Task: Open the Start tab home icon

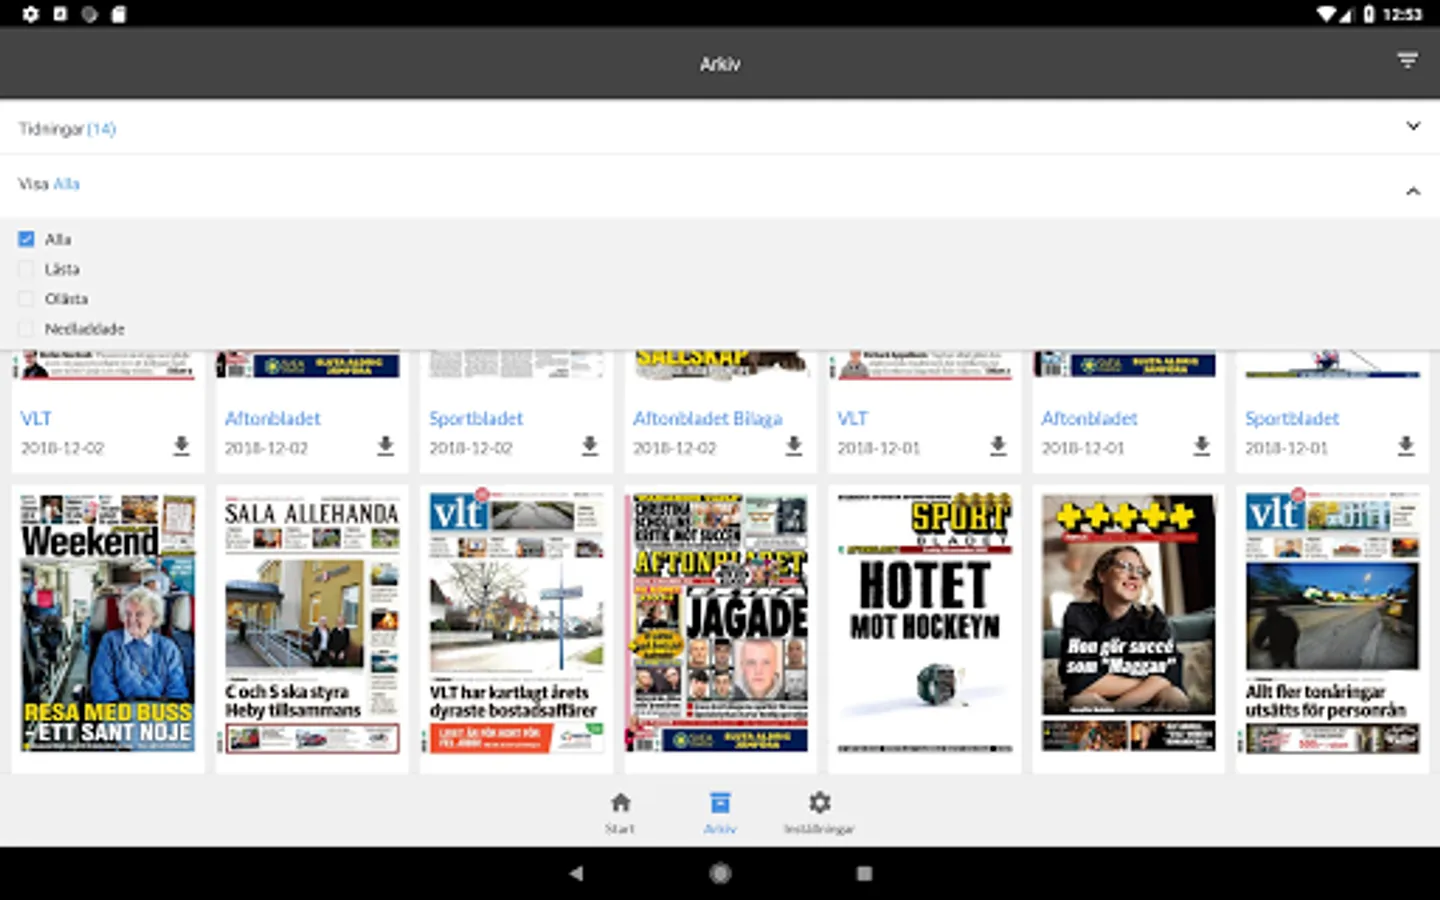Action: pos(620,803)
